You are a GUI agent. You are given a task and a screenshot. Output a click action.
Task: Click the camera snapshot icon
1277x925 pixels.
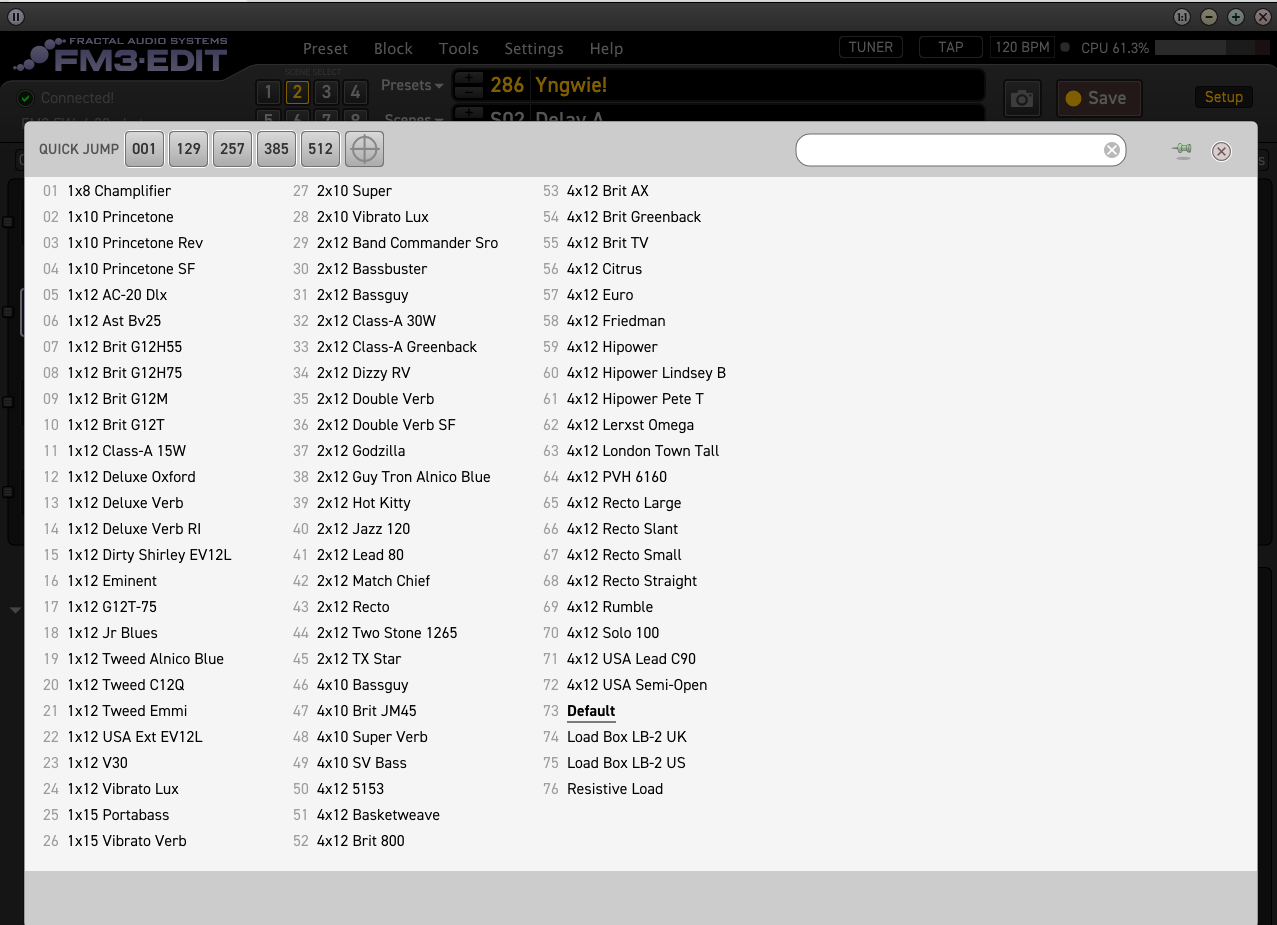point(1021,98)
